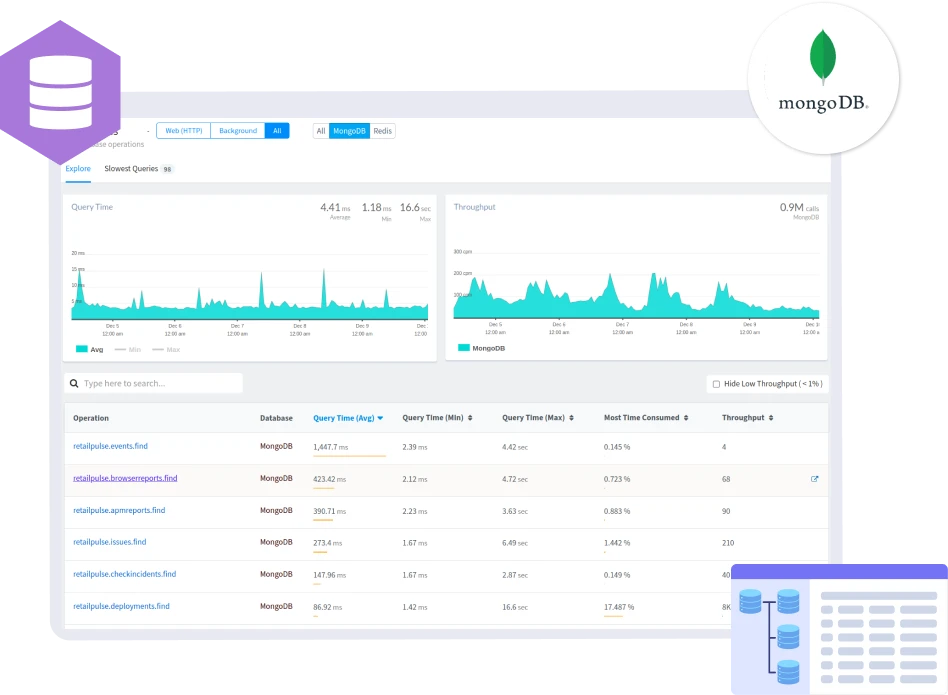Click the 390.71 ms average value
The width and height of the screenshot is (948, 695).
point(330,511)
